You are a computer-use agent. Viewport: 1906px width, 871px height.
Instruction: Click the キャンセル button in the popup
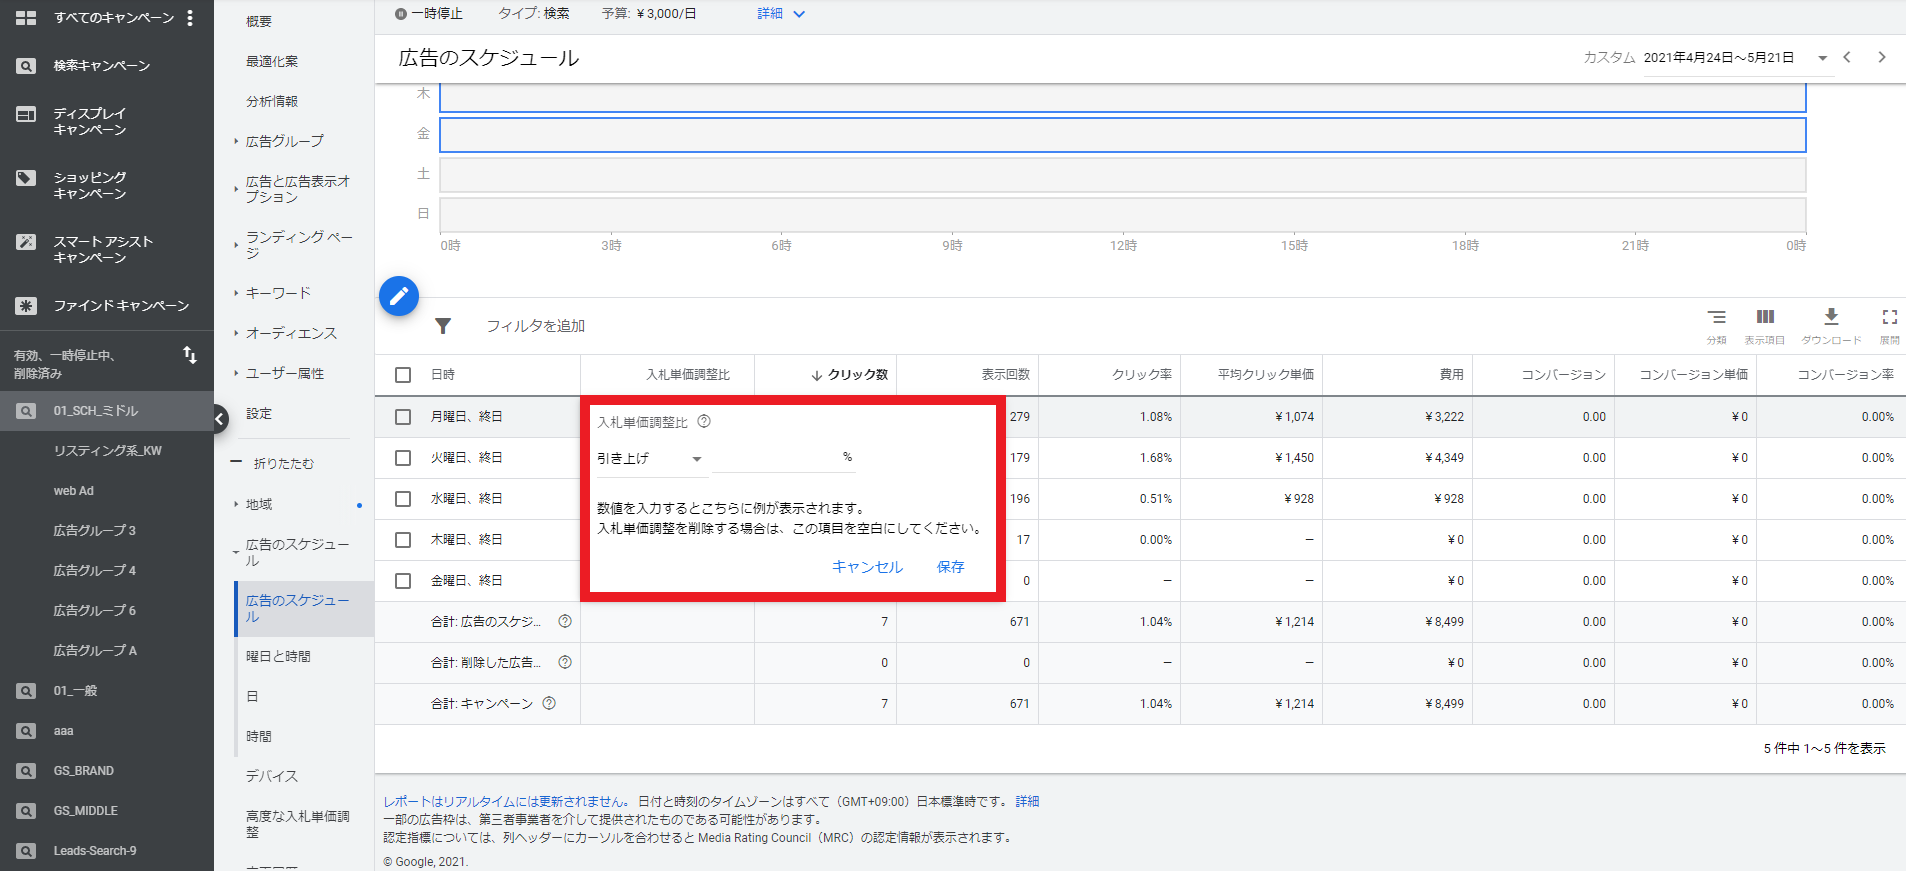tap(867, 567)
